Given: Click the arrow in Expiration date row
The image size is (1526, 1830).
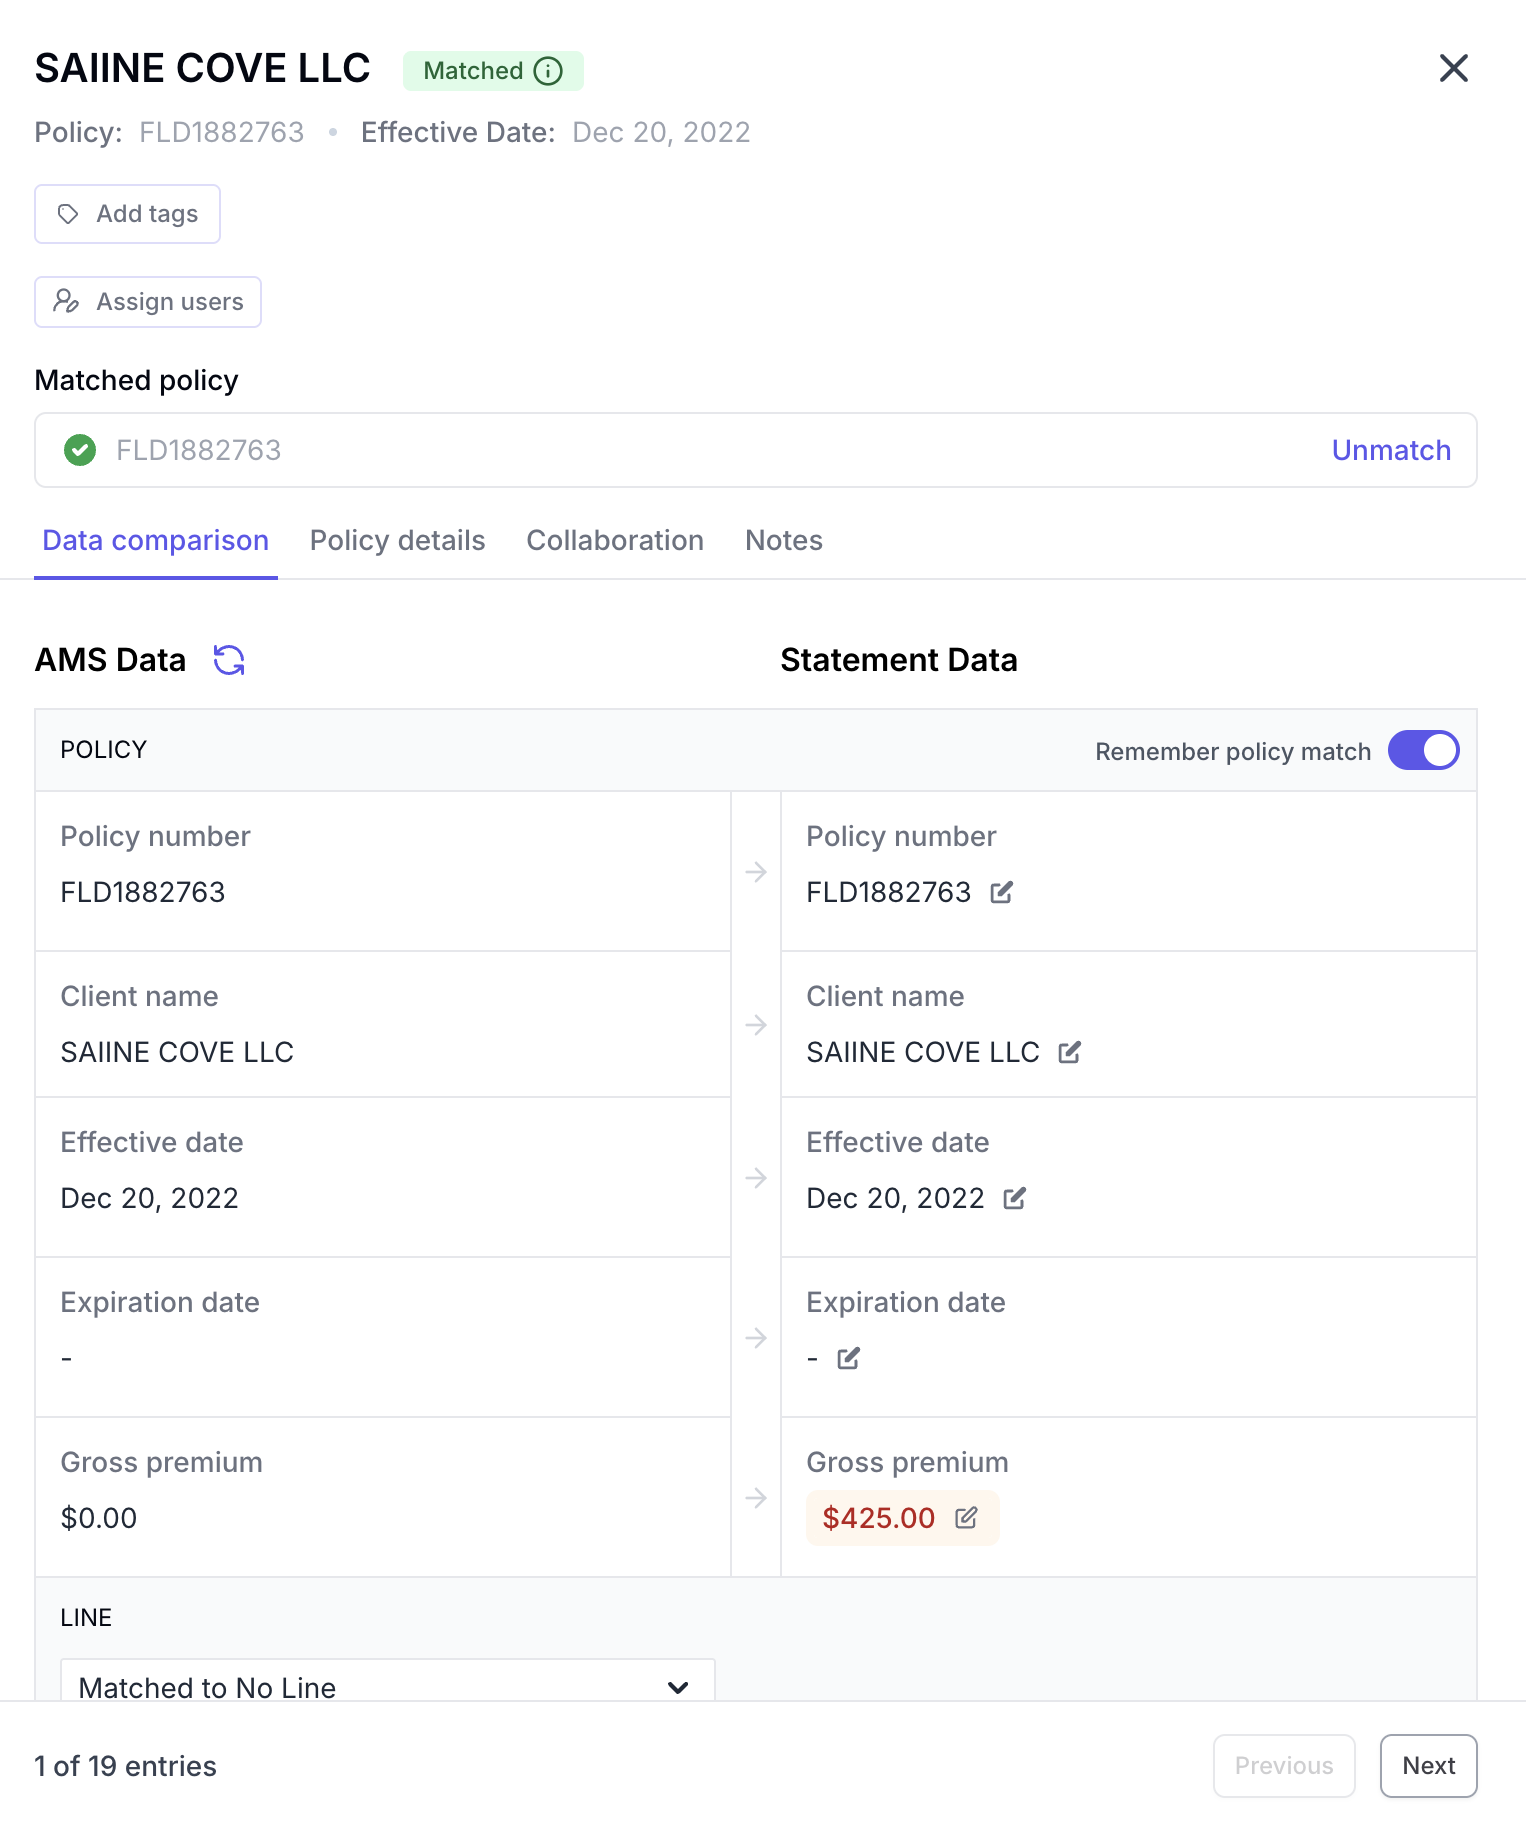Looking at the screenshot, I should click(756, 1338).
